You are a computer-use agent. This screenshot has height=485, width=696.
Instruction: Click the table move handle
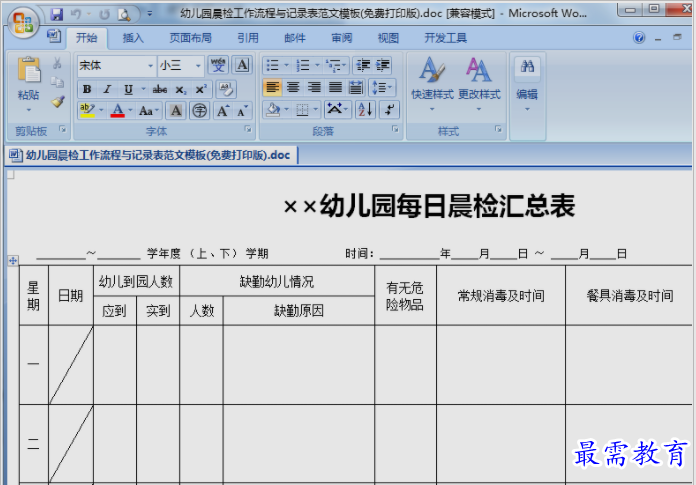point(13,261)
